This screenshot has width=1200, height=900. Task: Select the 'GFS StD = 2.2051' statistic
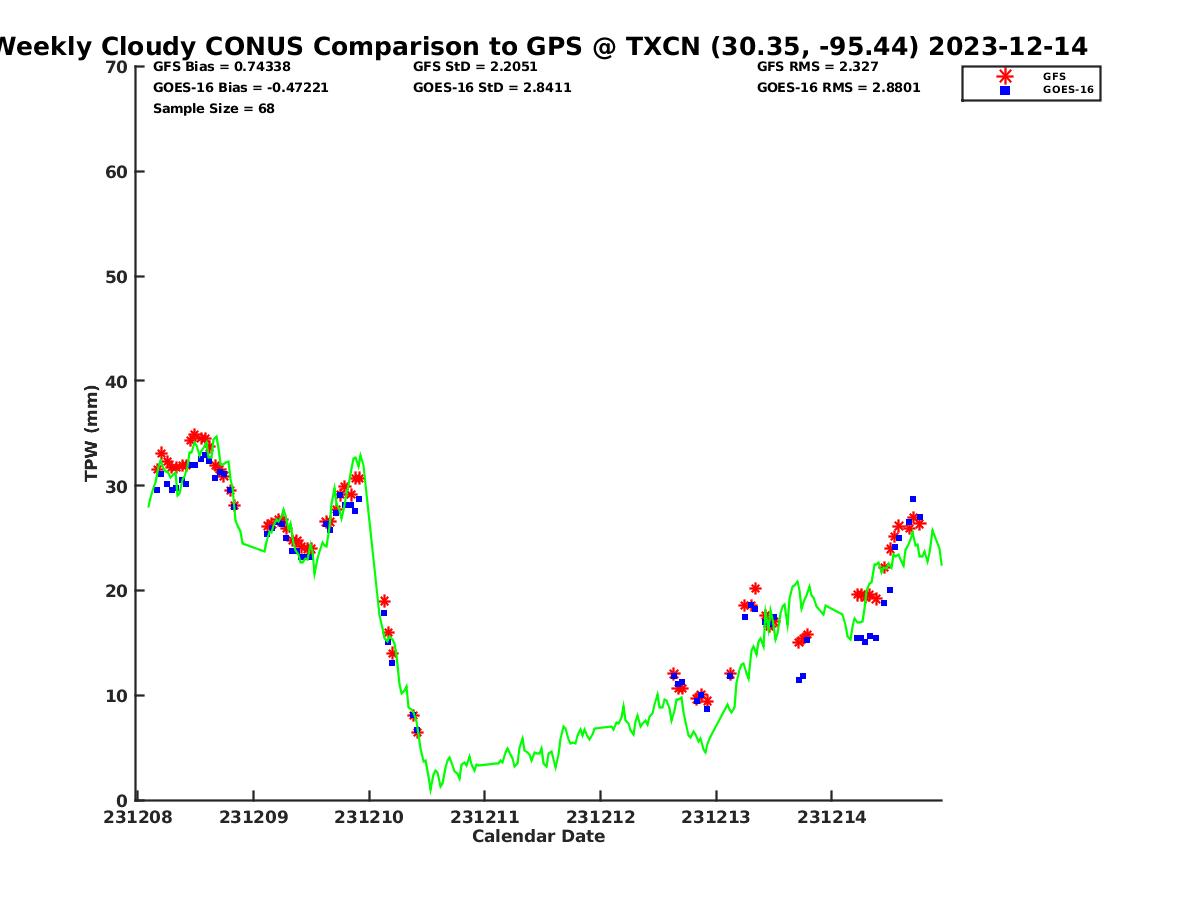pos(475,67)
